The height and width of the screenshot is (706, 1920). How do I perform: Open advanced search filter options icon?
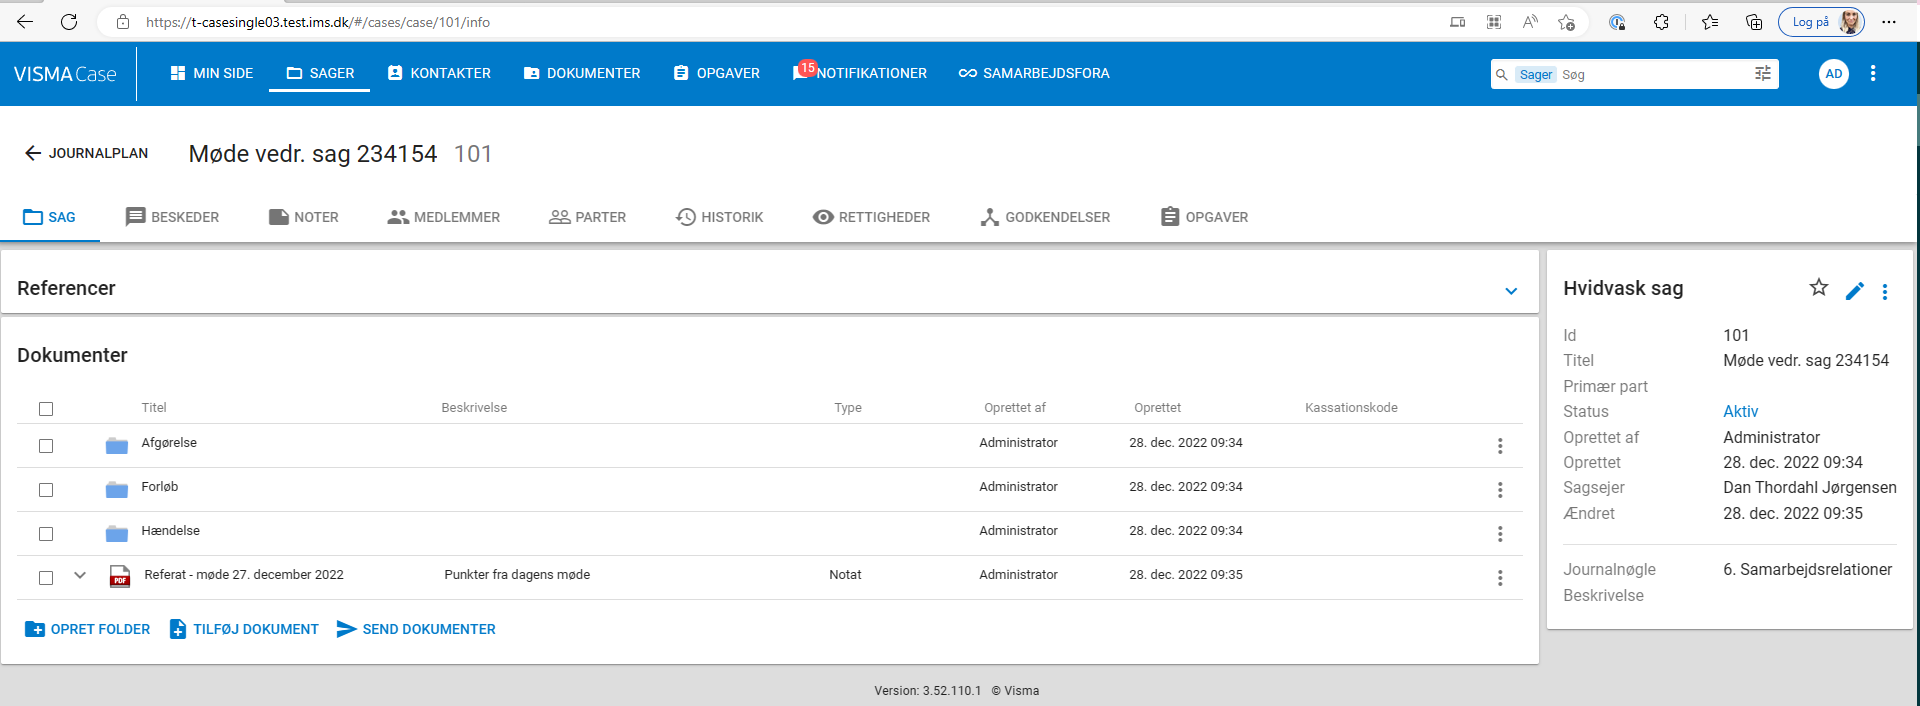tap(1763, 73)
